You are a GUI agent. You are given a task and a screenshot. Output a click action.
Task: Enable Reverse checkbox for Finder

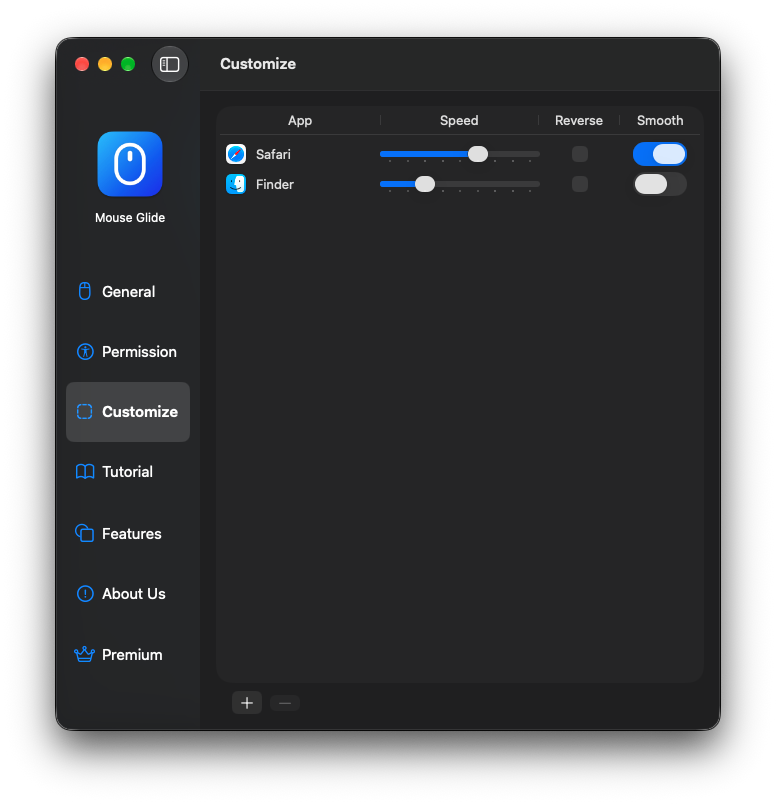pyautogui.click(x=580, y=184)
